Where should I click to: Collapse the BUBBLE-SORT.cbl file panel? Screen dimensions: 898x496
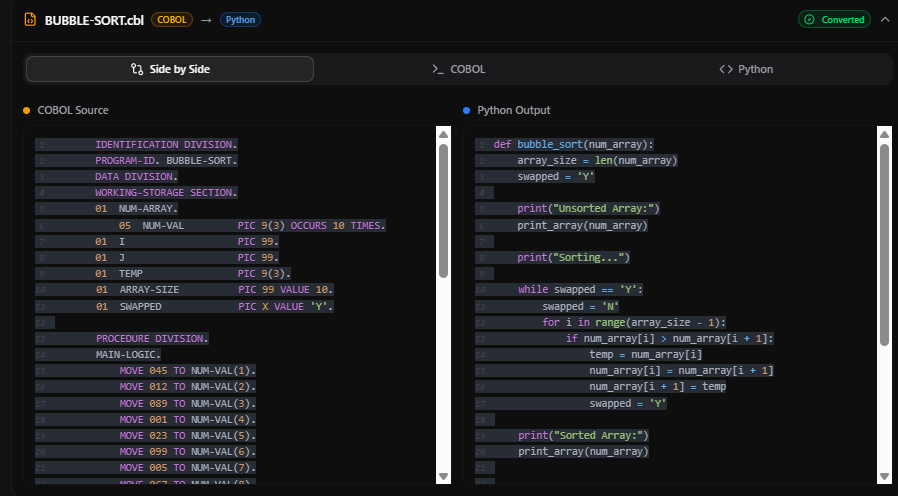point(885,19)
